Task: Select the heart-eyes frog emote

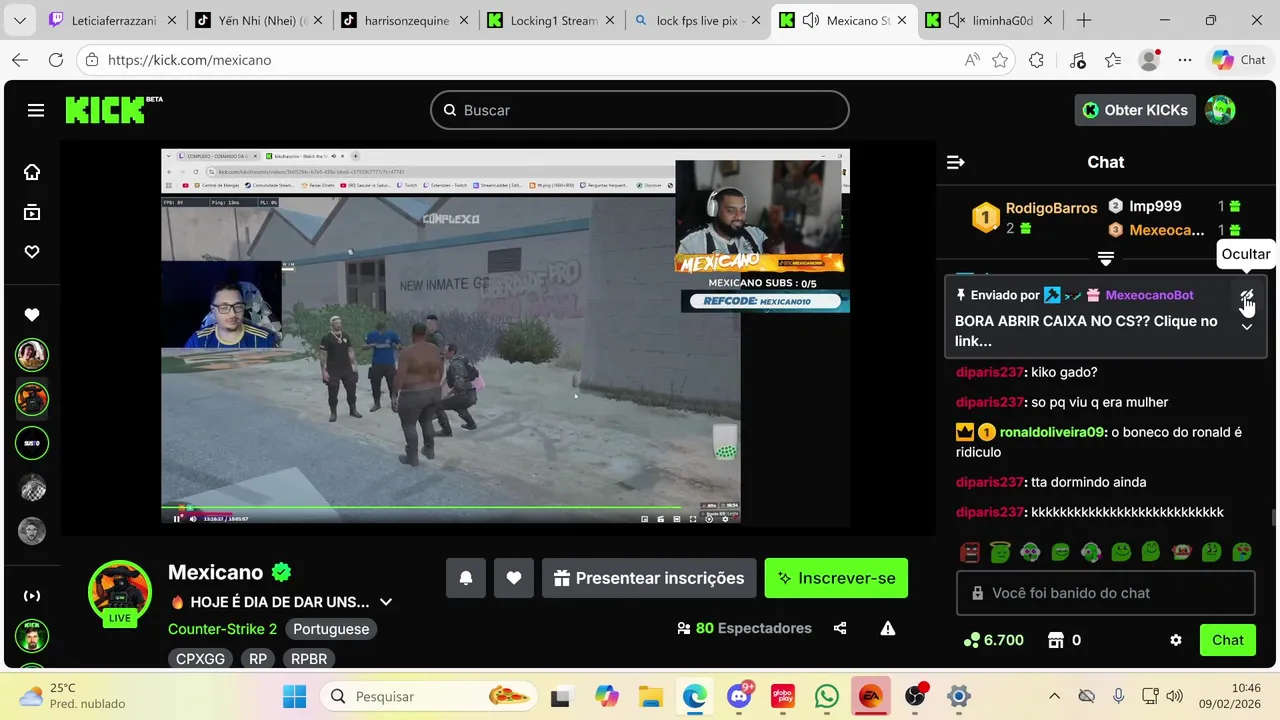Action: (1242, 552)
